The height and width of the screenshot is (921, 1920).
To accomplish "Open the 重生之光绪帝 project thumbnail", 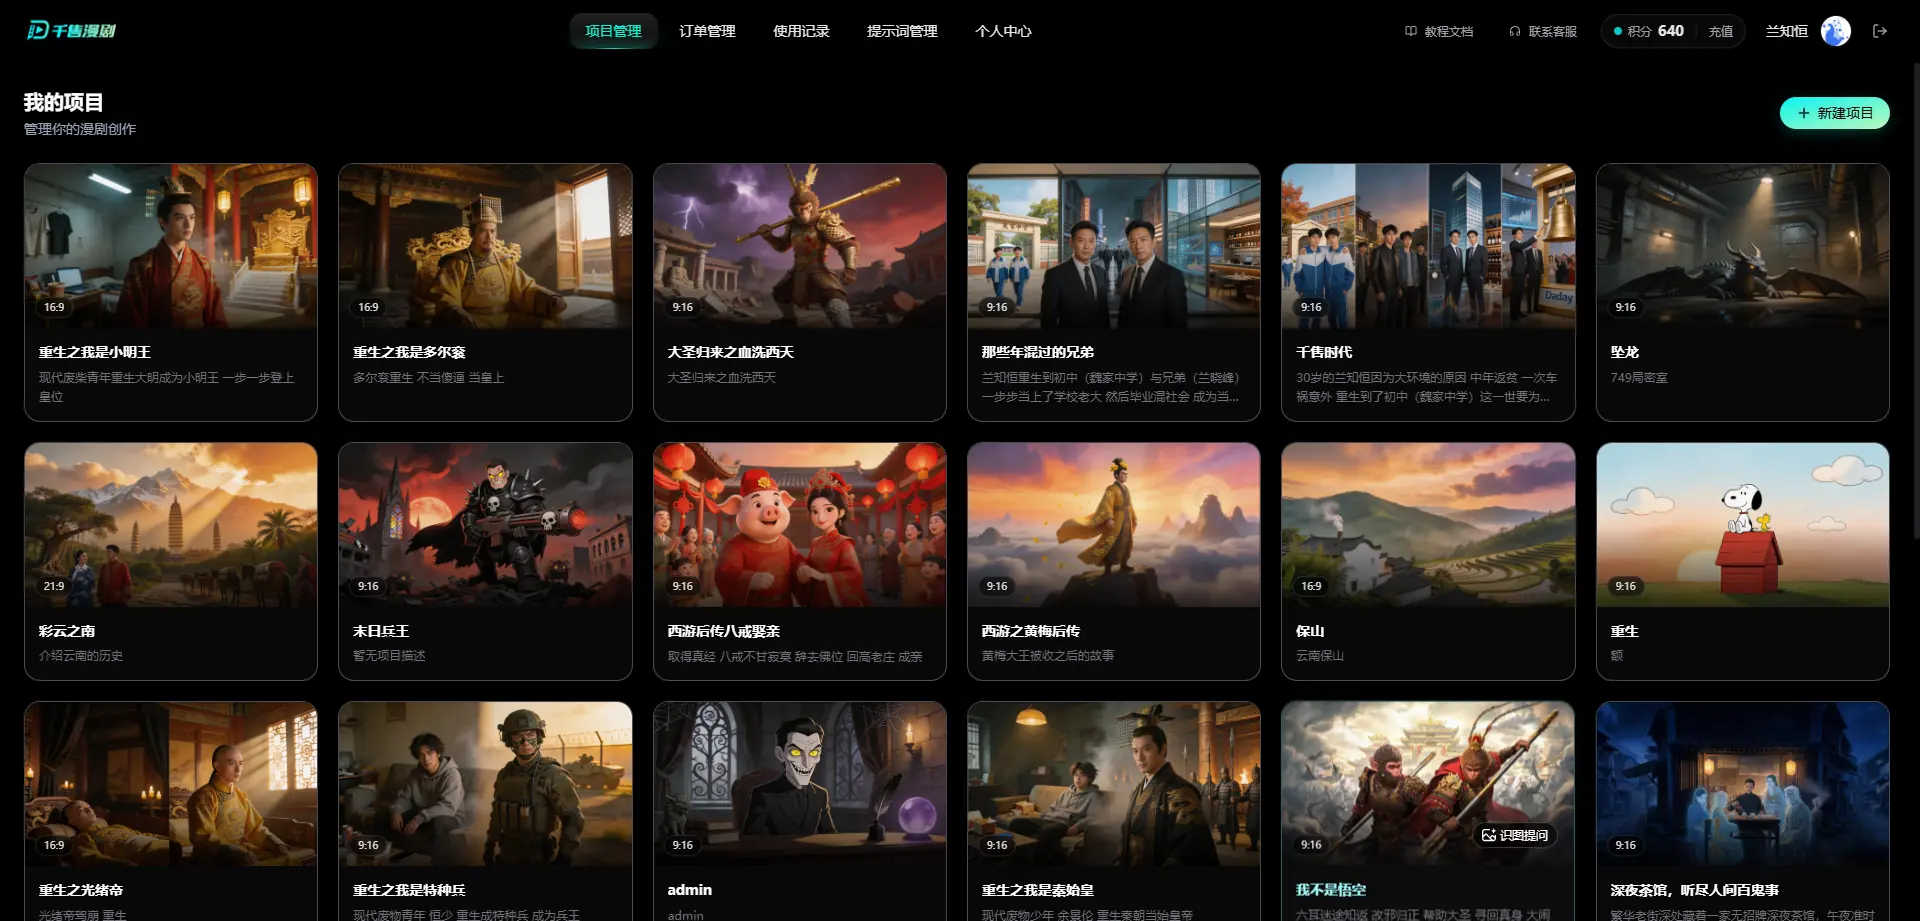I will 171,784.
